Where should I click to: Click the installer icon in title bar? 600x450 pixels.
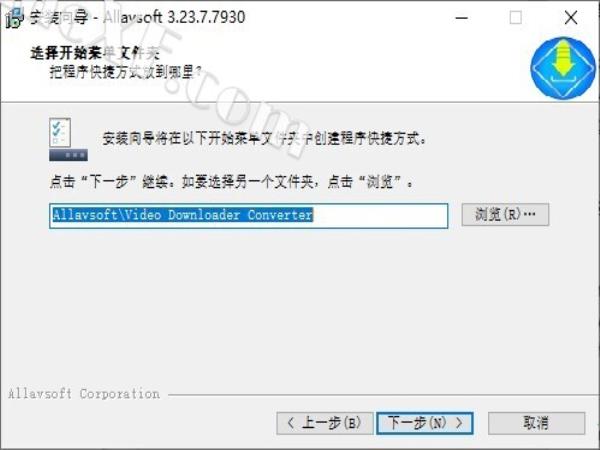click(x=14, y=18)
